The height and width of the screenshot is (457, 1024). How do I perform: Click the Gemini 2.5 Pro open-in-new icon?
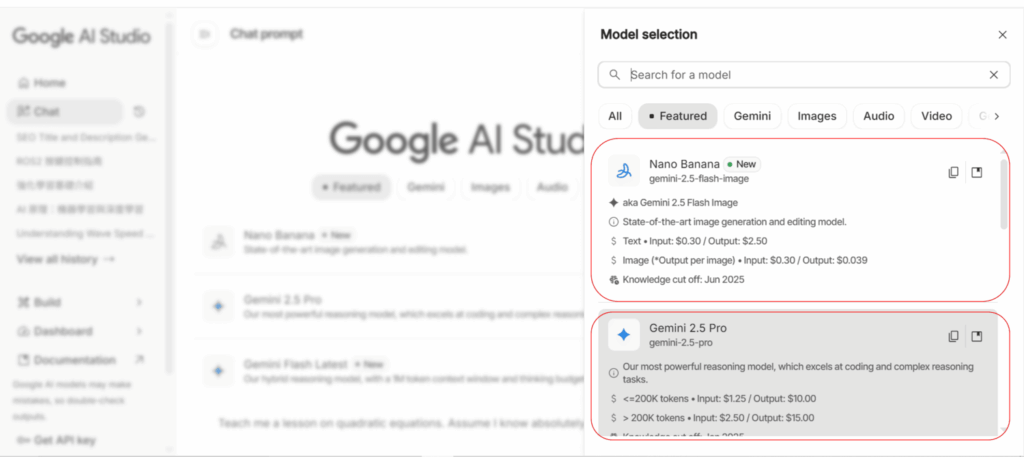(x=977, y=336)
